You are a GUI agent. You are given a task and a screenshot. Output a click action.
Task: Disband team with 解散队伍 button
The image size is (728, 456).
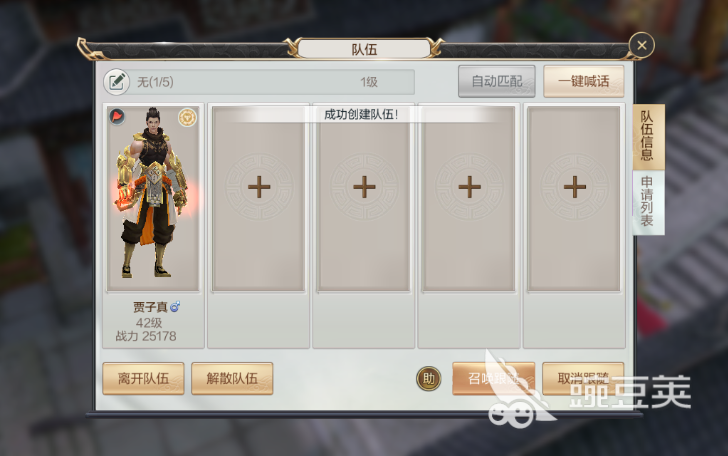(x=232, y=378)
